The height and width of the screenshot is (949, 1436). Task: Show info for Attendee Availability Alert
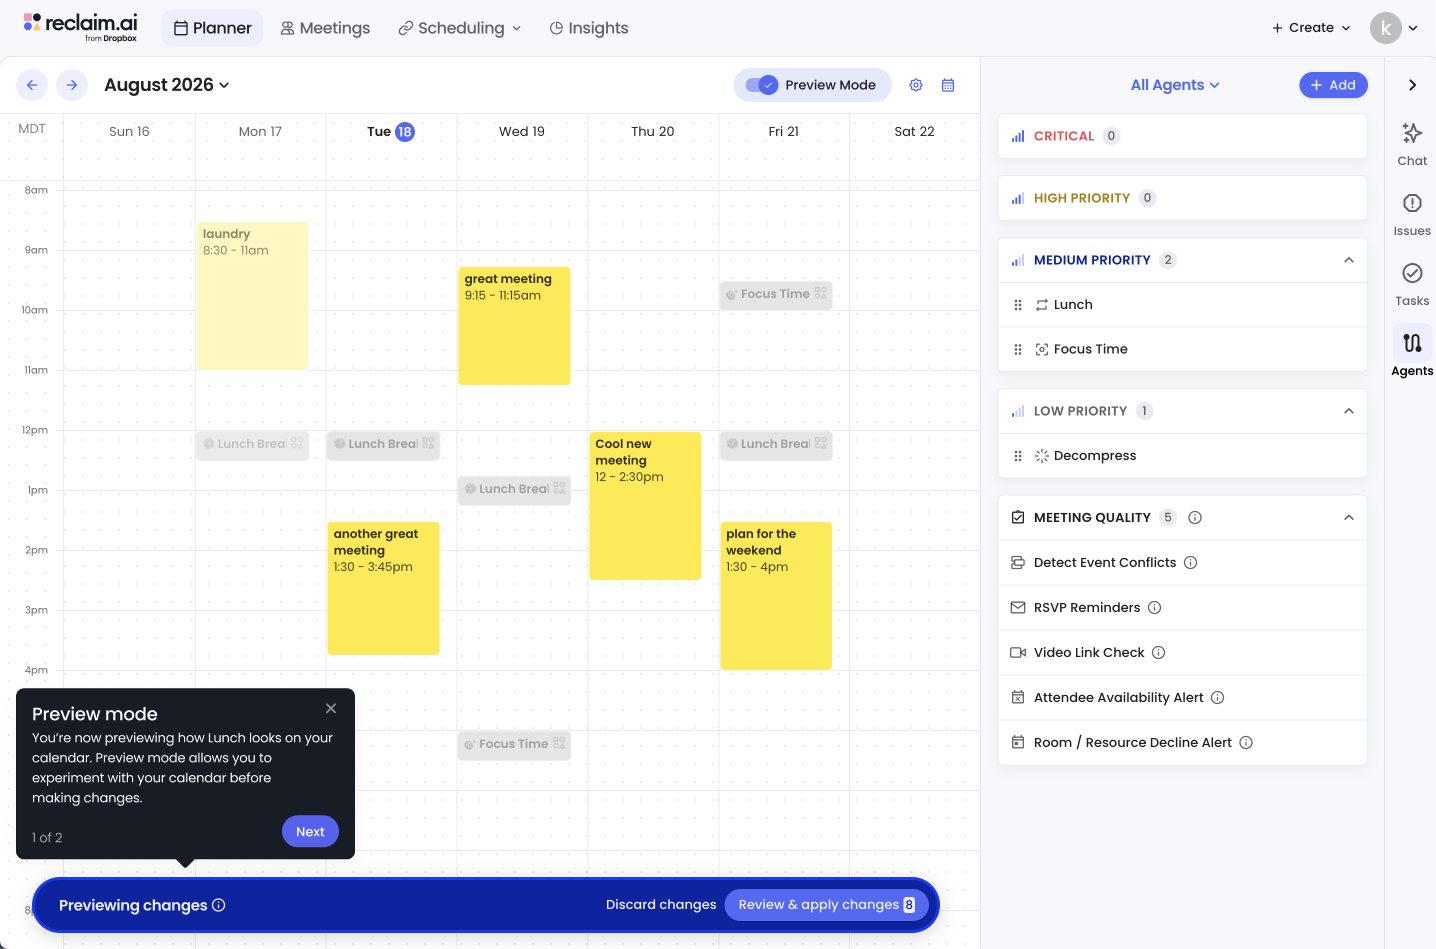1217,697
